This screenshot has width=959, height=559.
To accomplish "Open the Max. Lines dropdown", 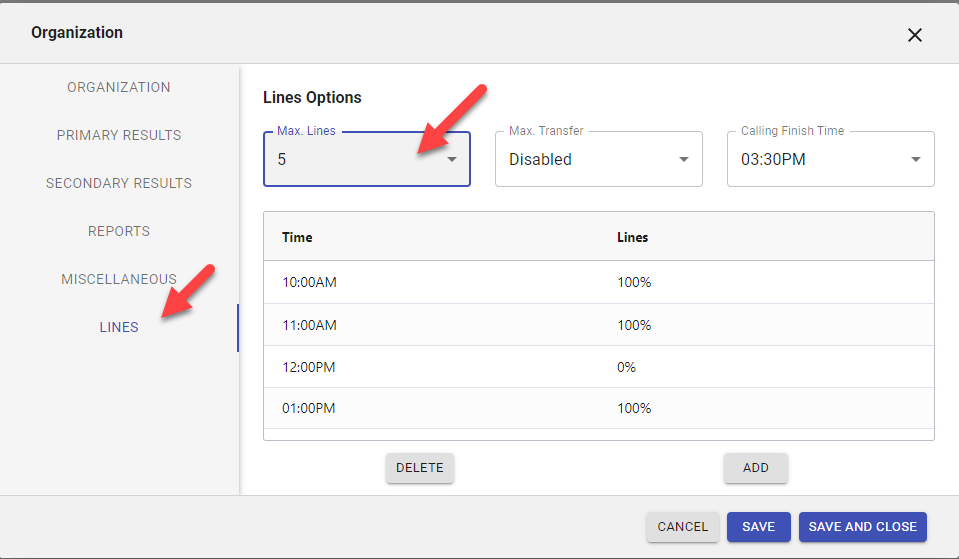I will pos(366,160).
